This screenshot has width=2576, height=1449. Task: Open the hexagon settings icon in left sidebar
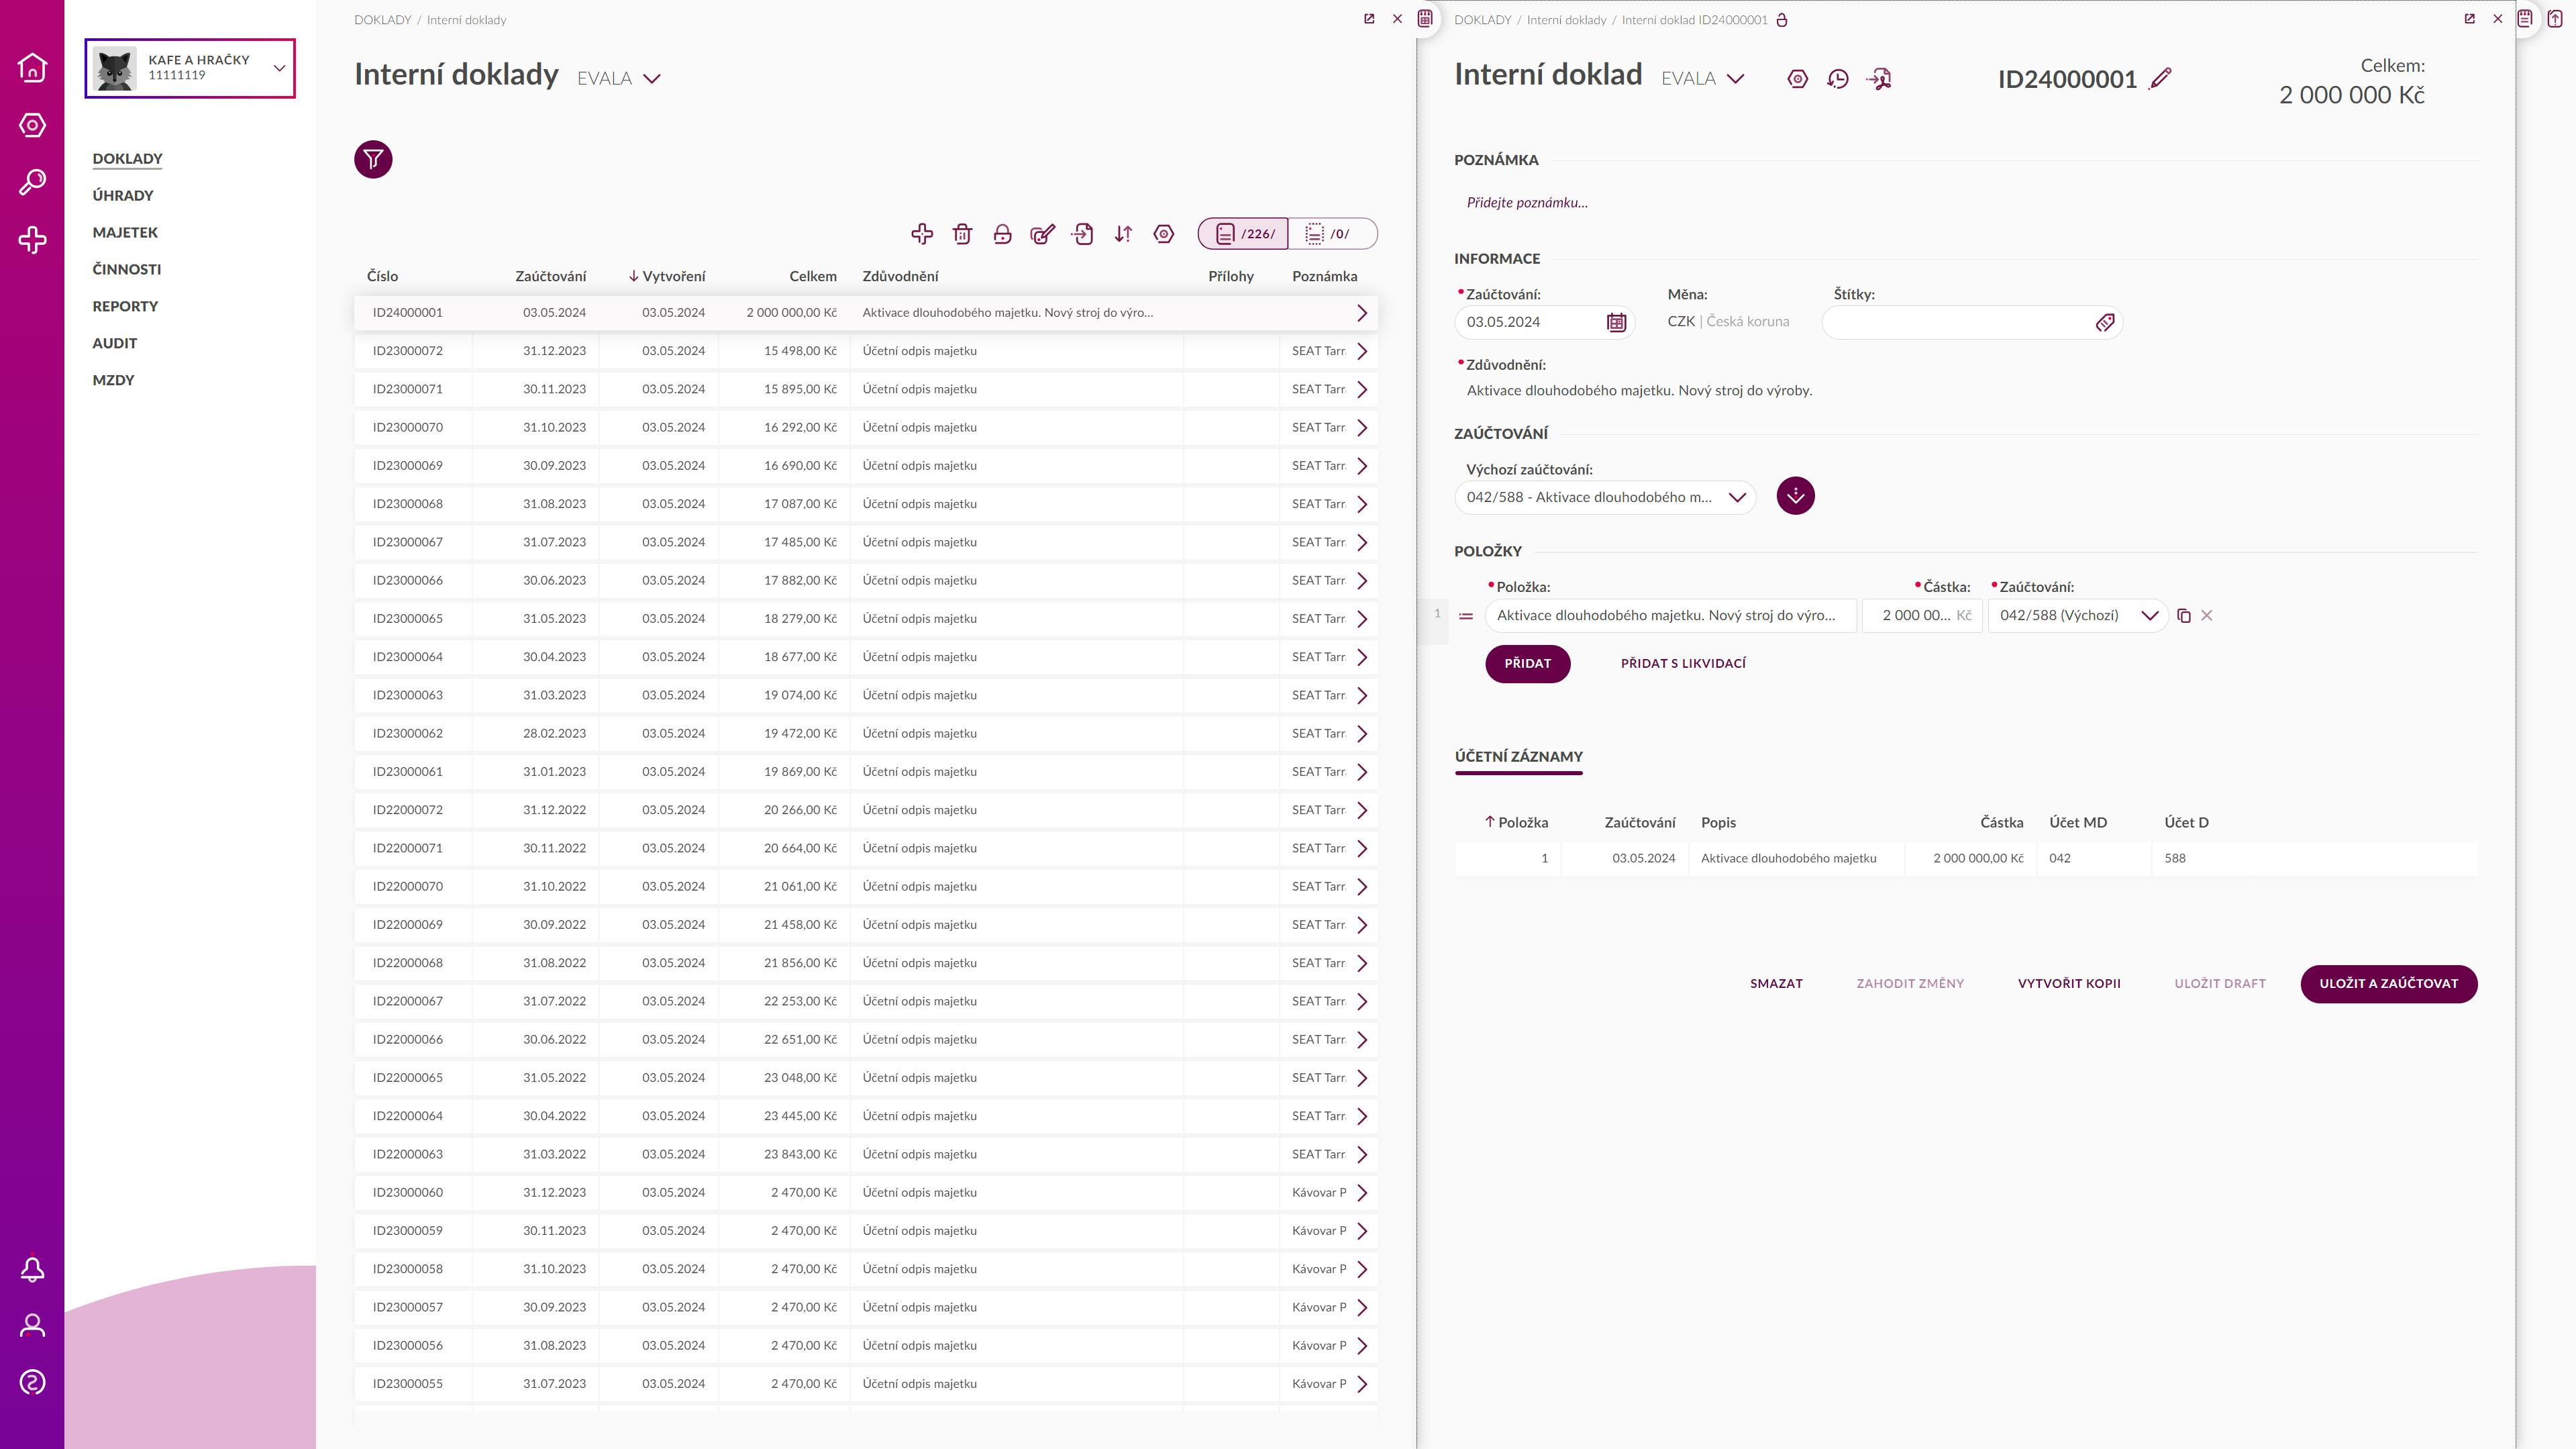[32, 125]
